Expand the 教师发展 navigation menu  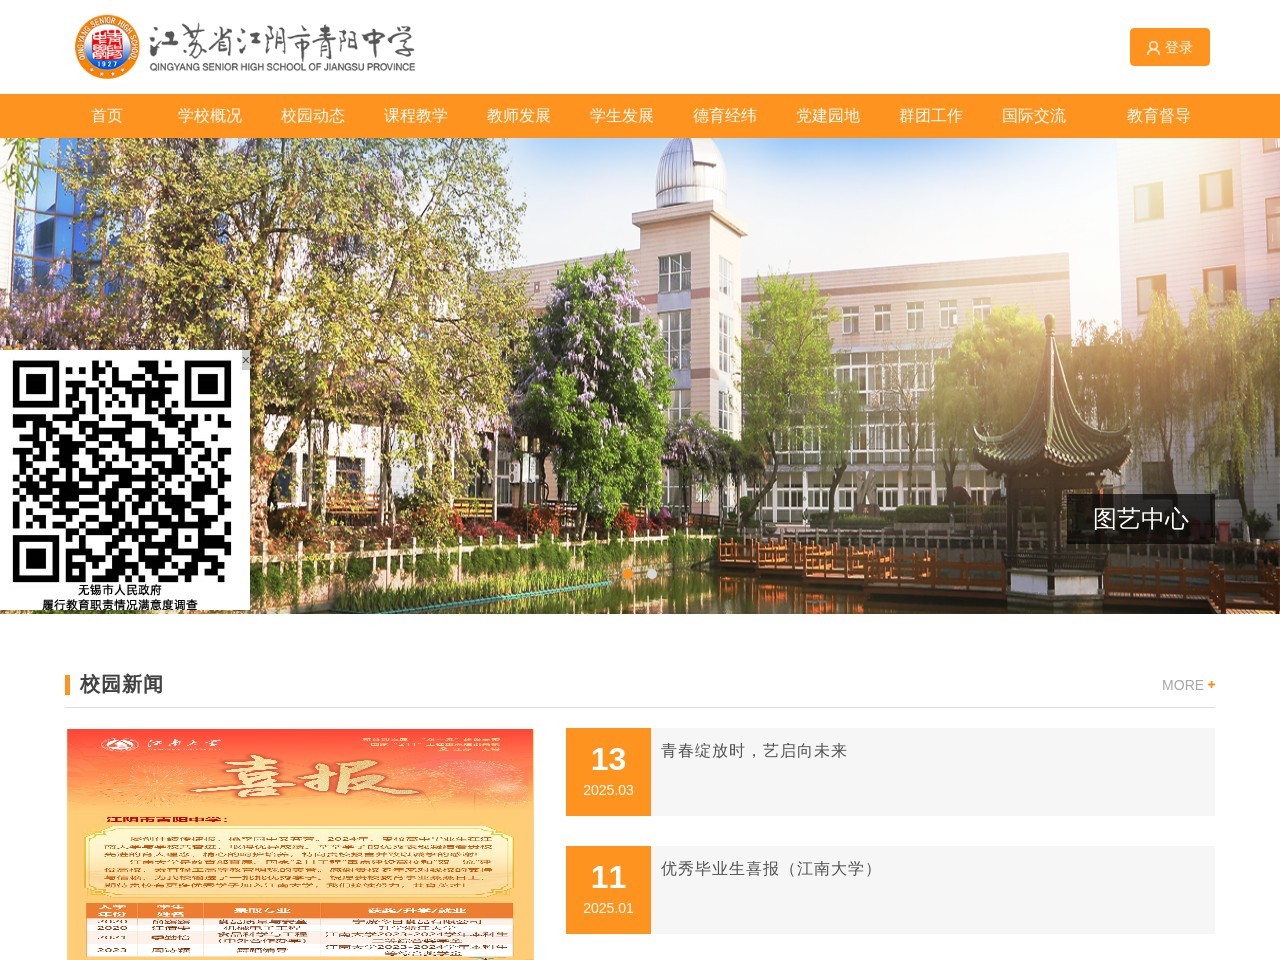[519, 116]
